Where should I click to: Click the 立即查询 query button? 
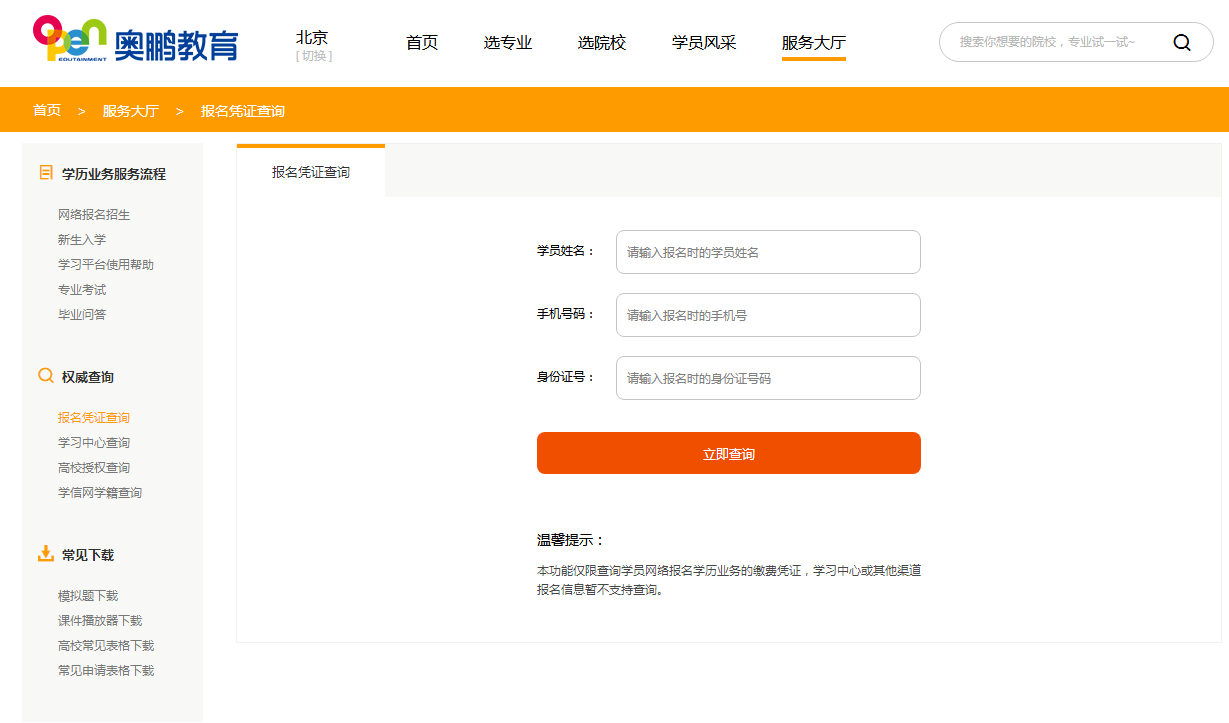pos(728,452)
